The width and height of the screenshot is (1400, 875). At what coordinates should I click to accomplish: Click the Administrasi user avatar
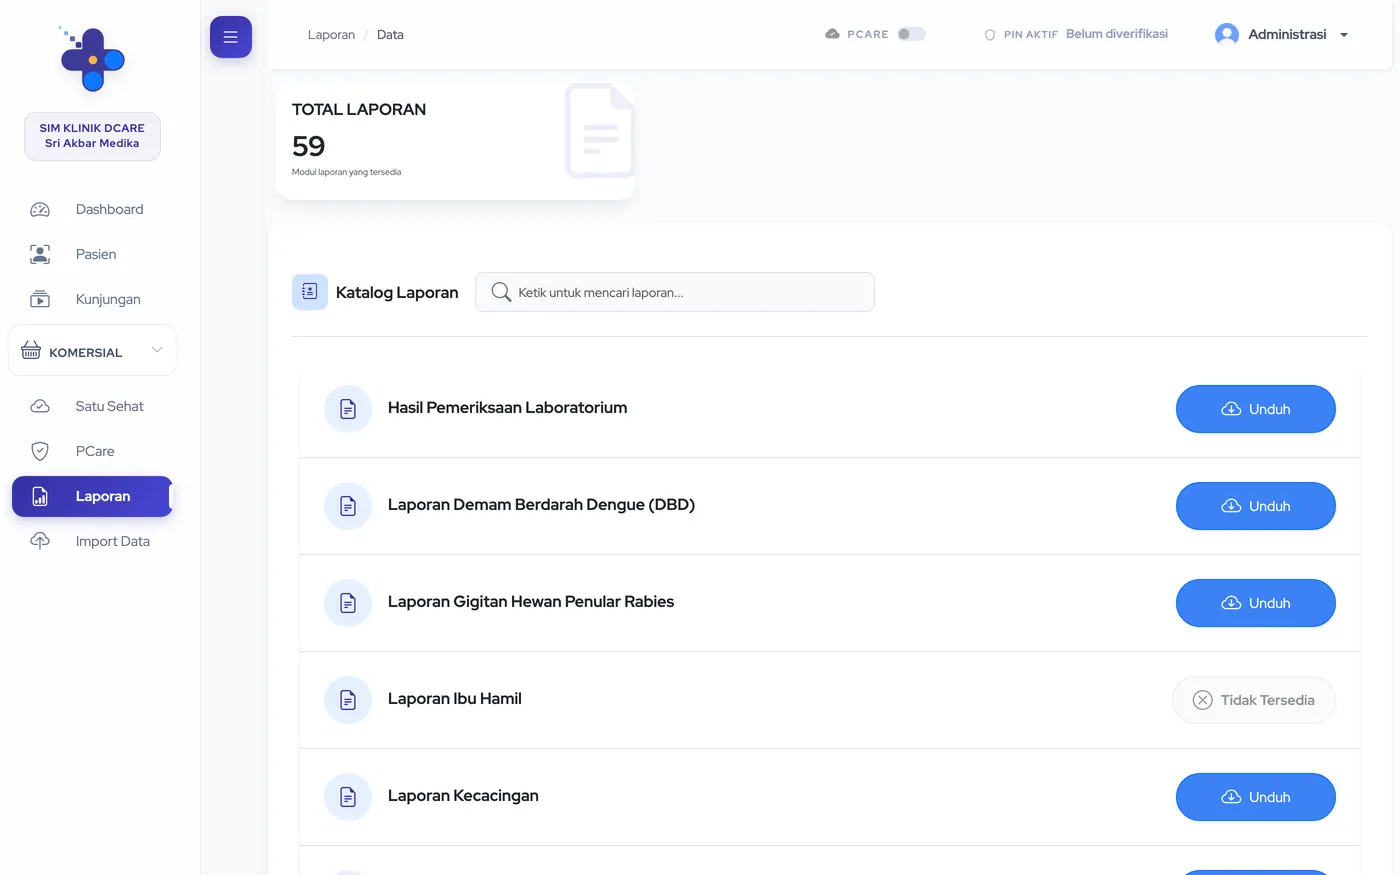1227,35
